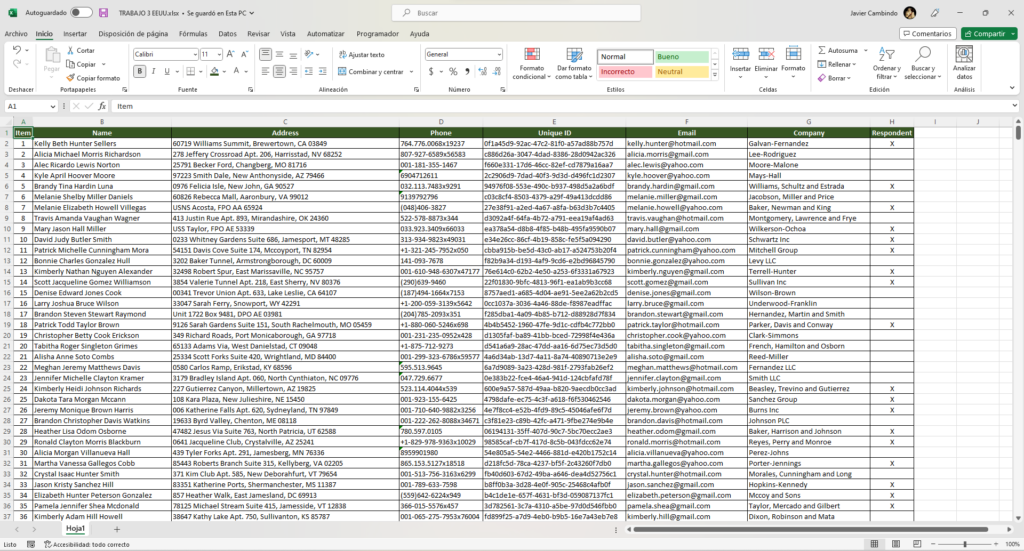Open Dar formato como tabla
Viewport: 1024px width, 551px height.
click(x=574, y=64)
